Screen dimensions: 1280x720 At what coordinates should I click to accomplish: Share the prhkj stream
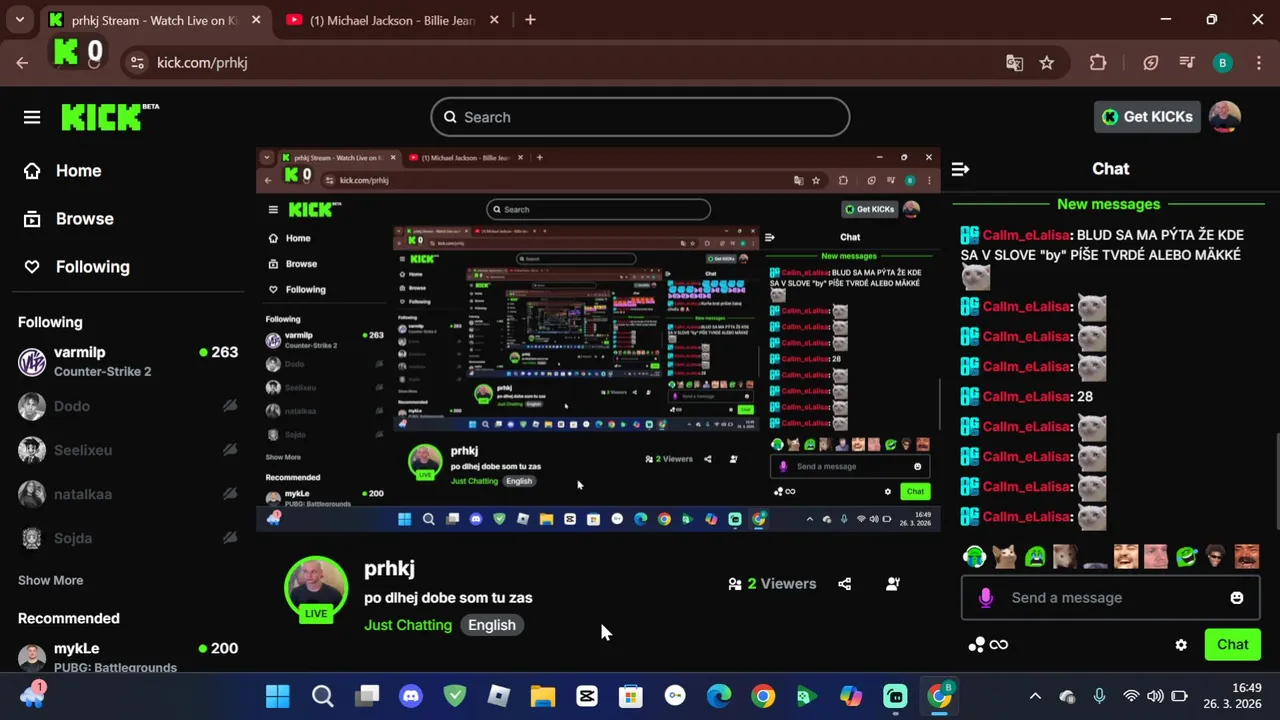(x=845, y=584)
